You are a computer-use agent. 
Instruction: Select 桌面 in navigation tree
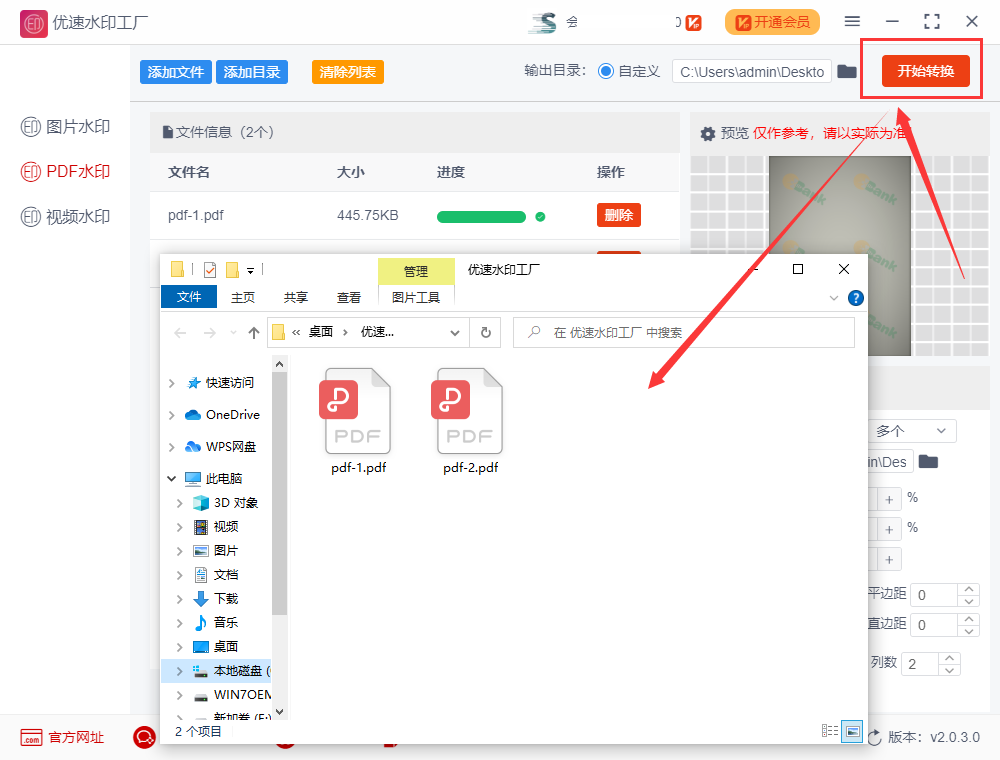tap(216, 647)
